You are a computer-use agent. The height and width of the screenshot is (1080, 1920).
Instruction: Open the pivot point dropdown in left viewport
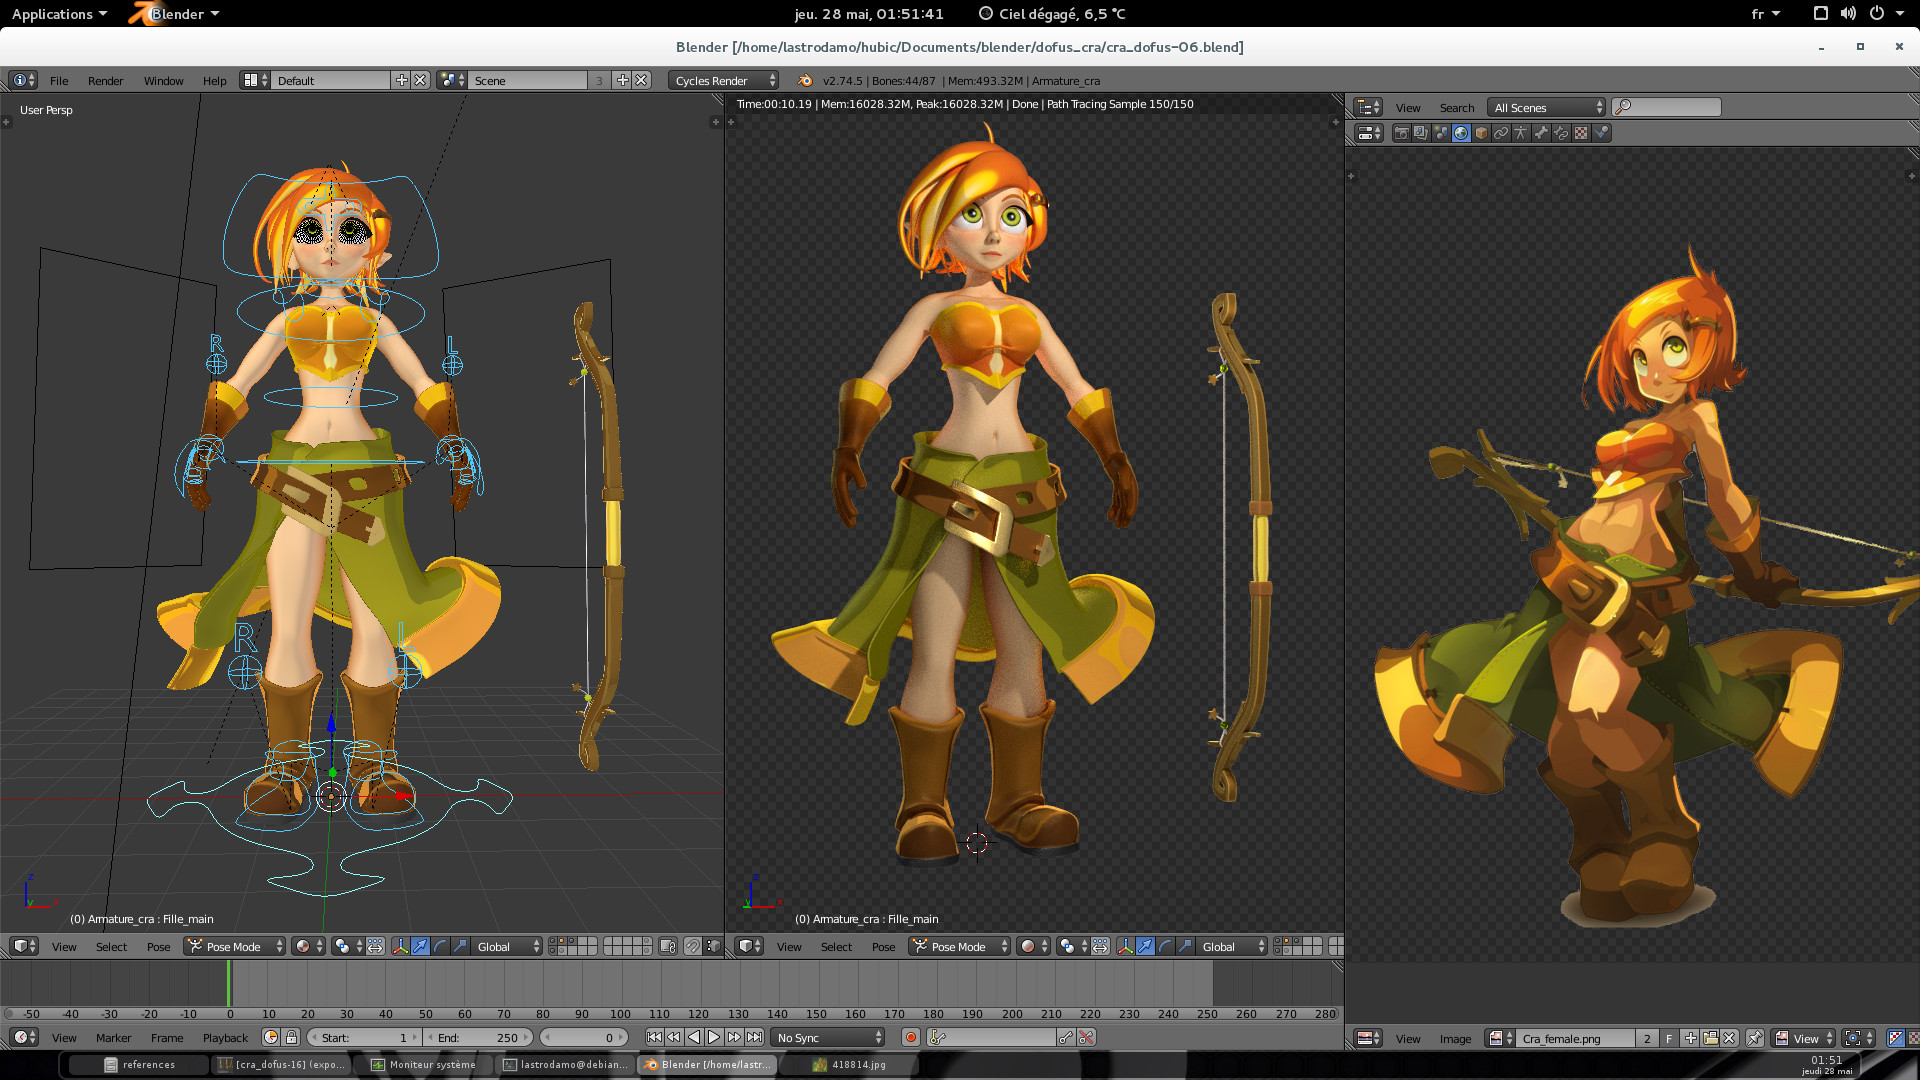[348, 946]
